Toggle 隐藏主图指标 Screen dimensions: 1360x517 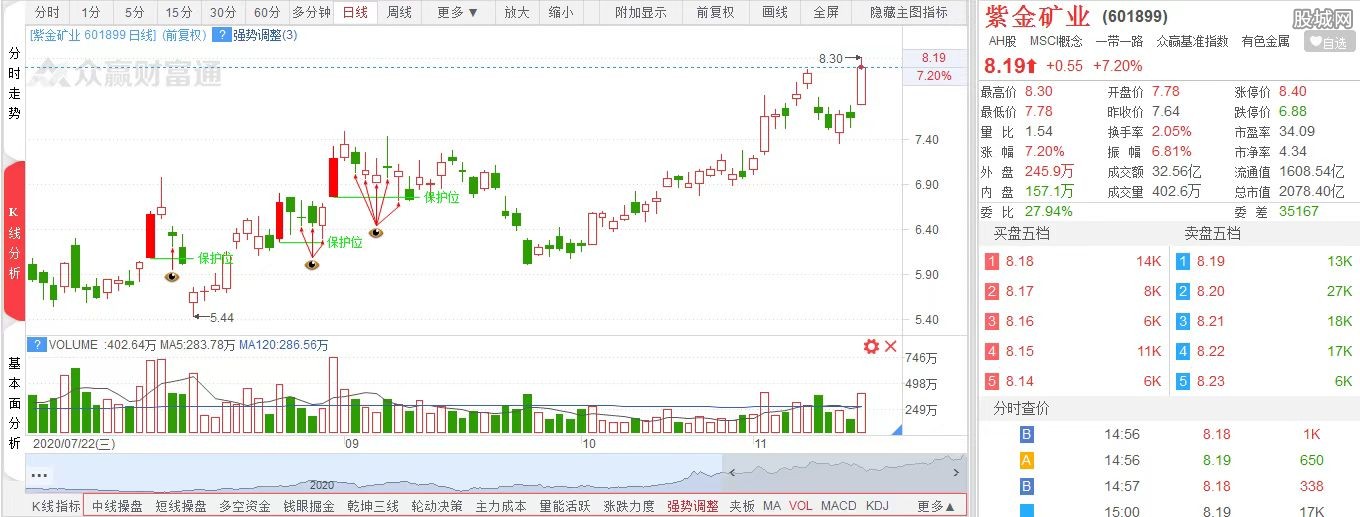(909, 13)
